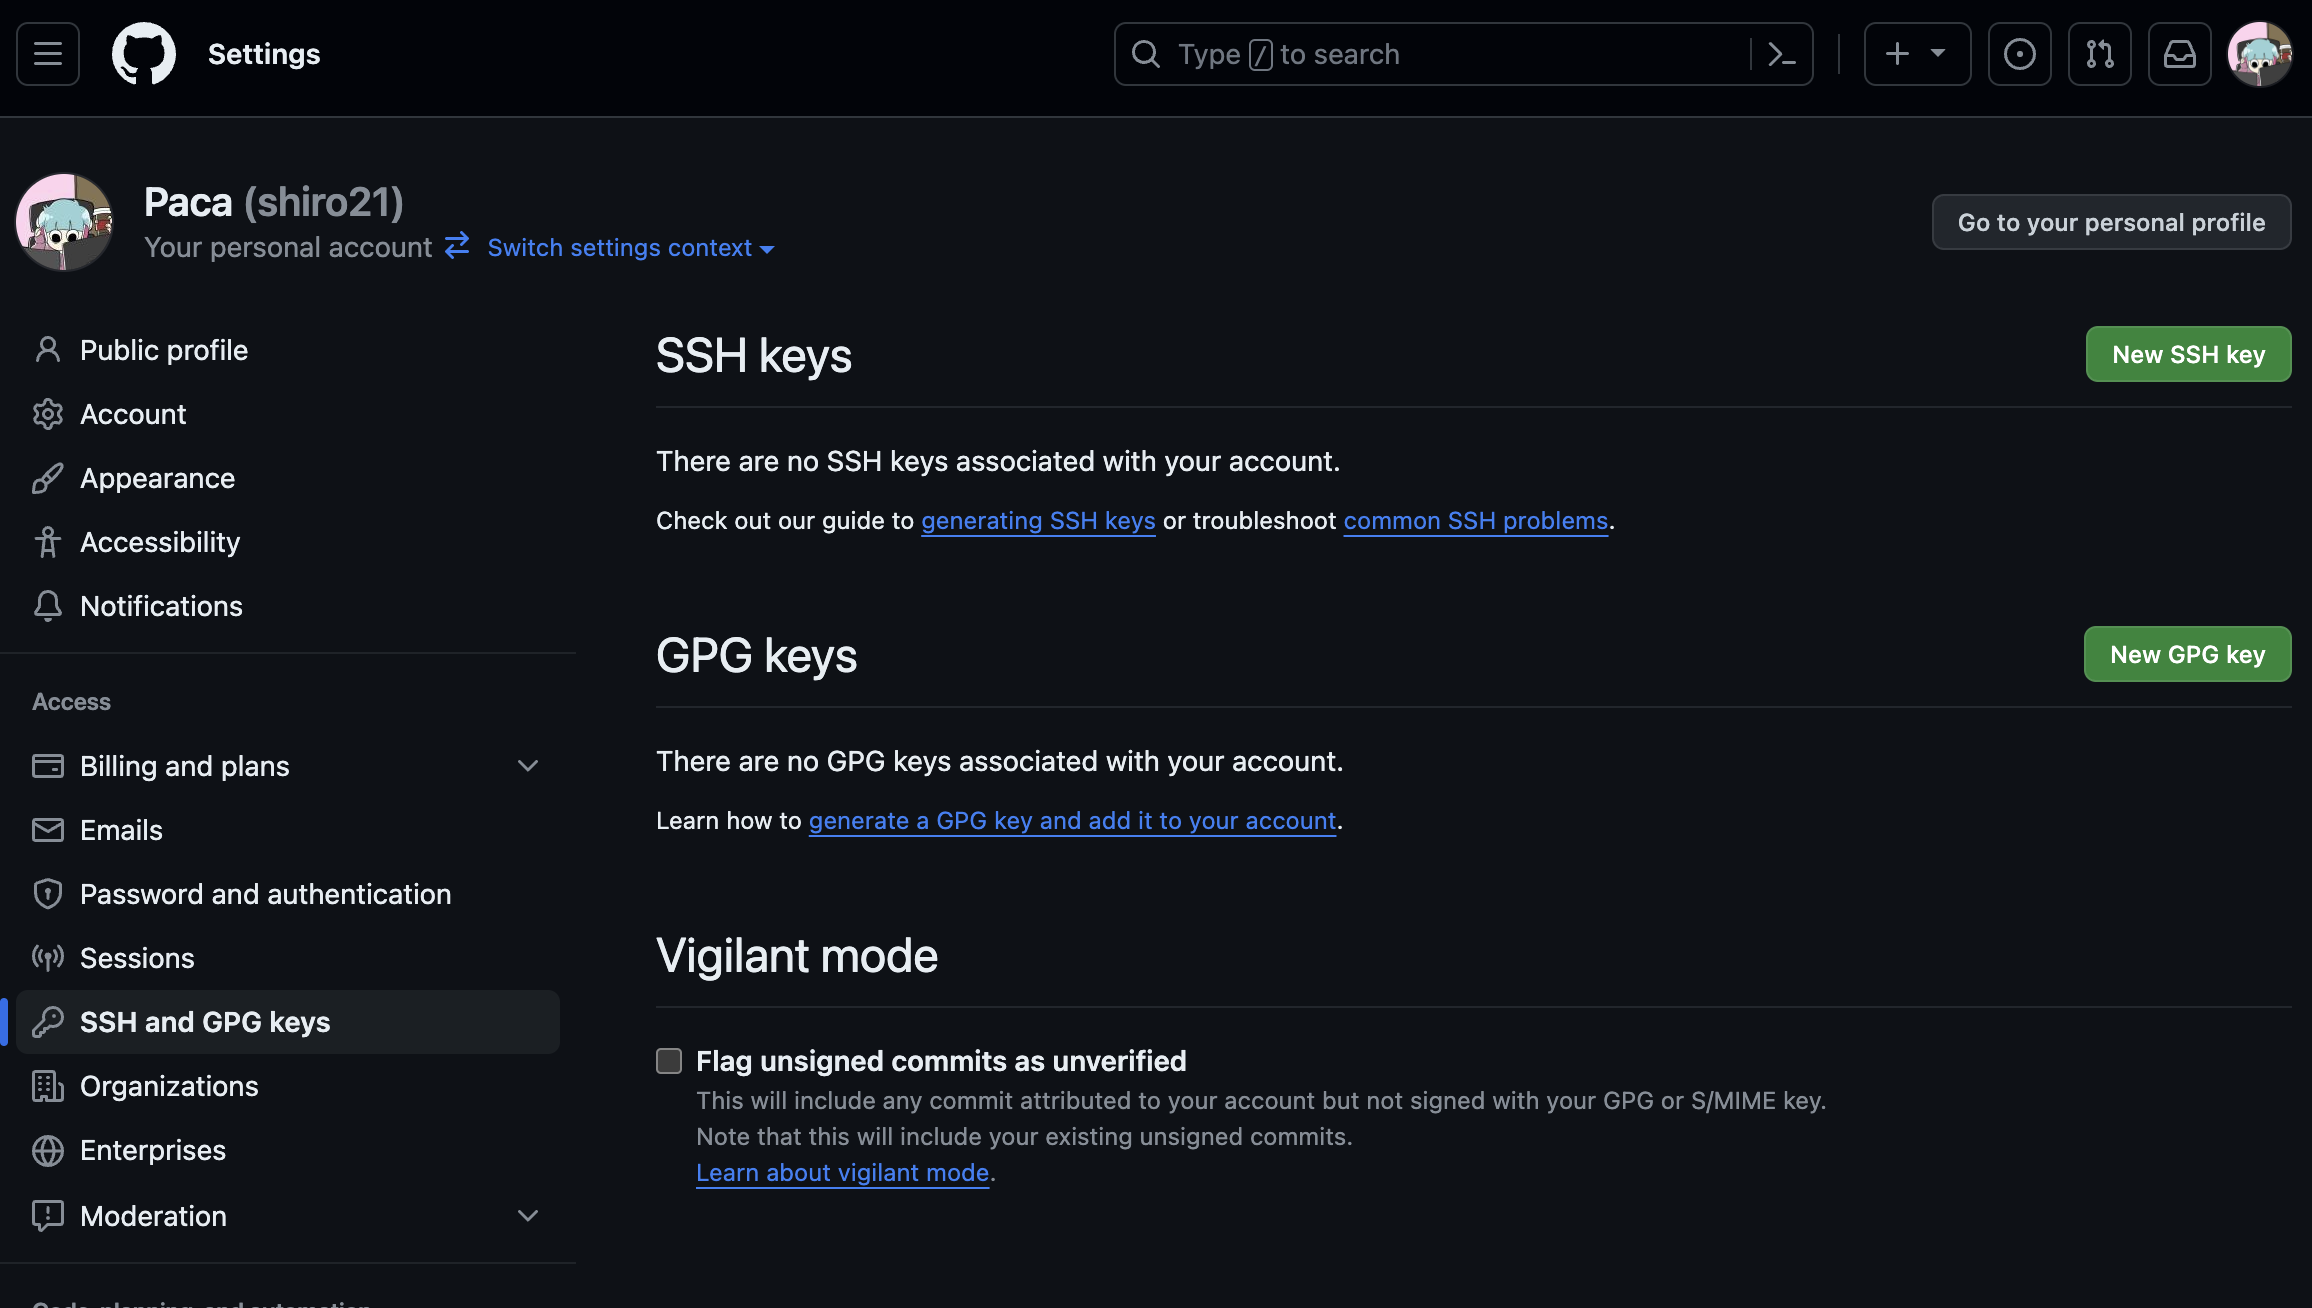This screenshot has height=1308, width=2312.
Task: Open the command palette icon in search bar
Action: click(x=1781, y=54)
